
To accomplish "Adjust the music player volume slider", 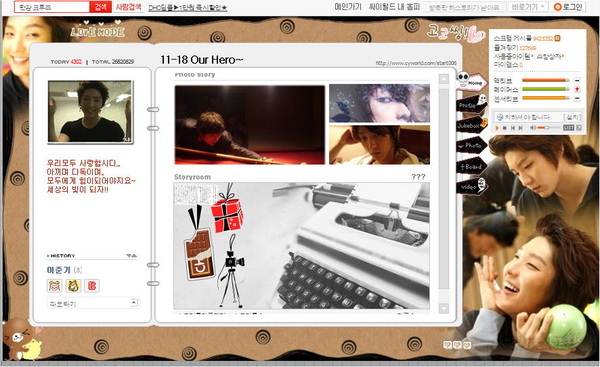I will pos(549,128).
